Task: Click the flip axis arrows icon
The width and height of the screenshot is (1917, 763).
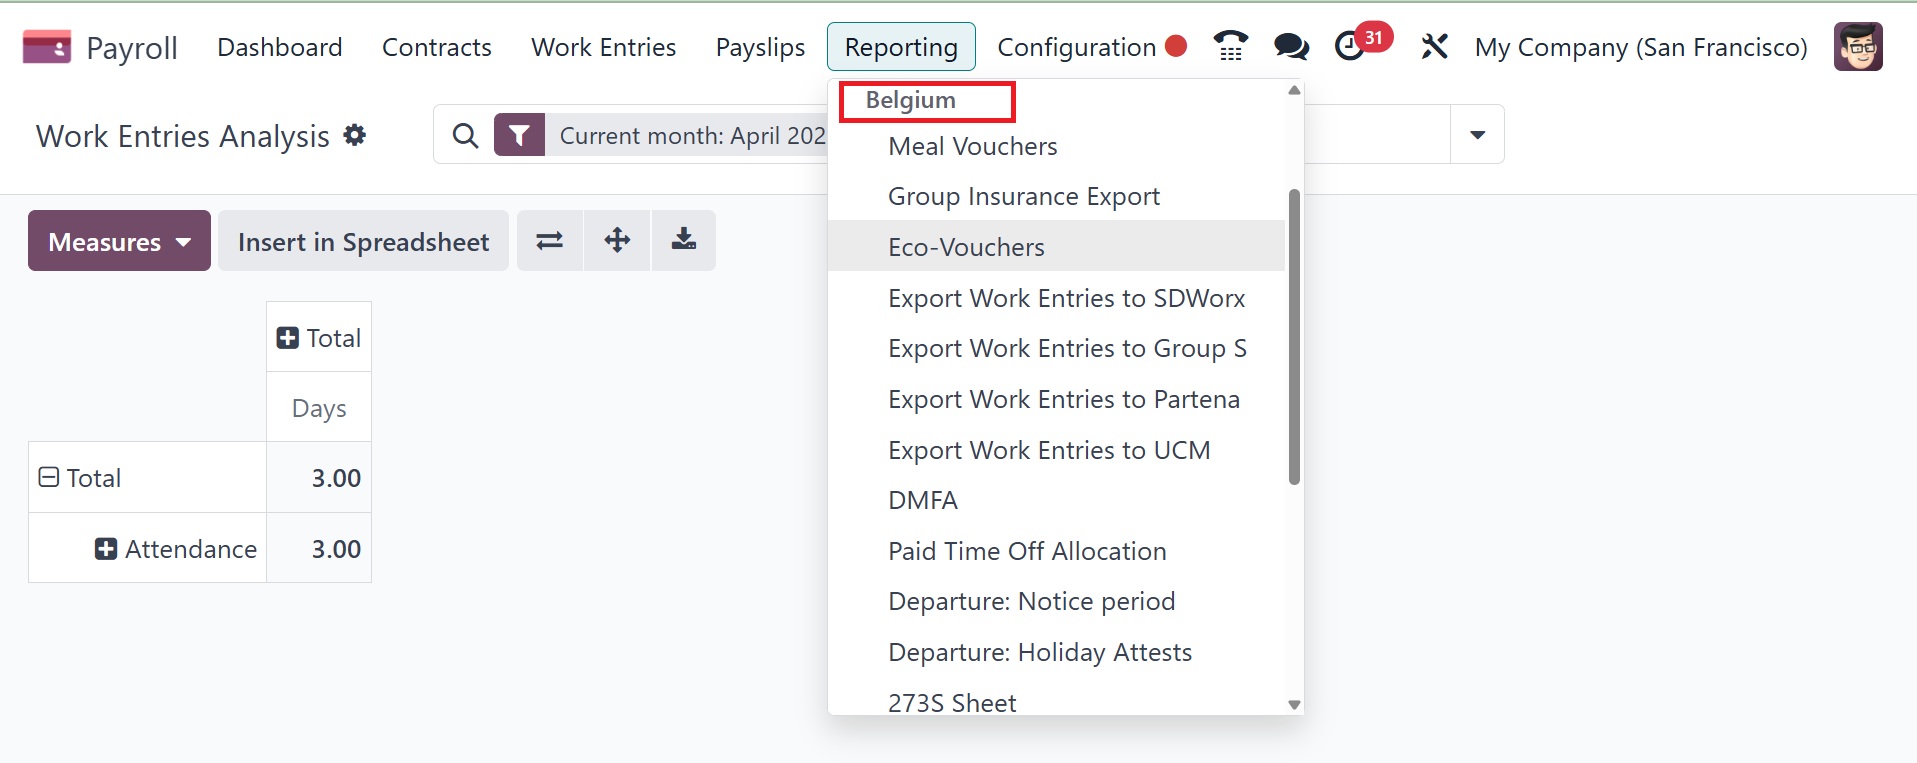Action: (x=549, y=241)
